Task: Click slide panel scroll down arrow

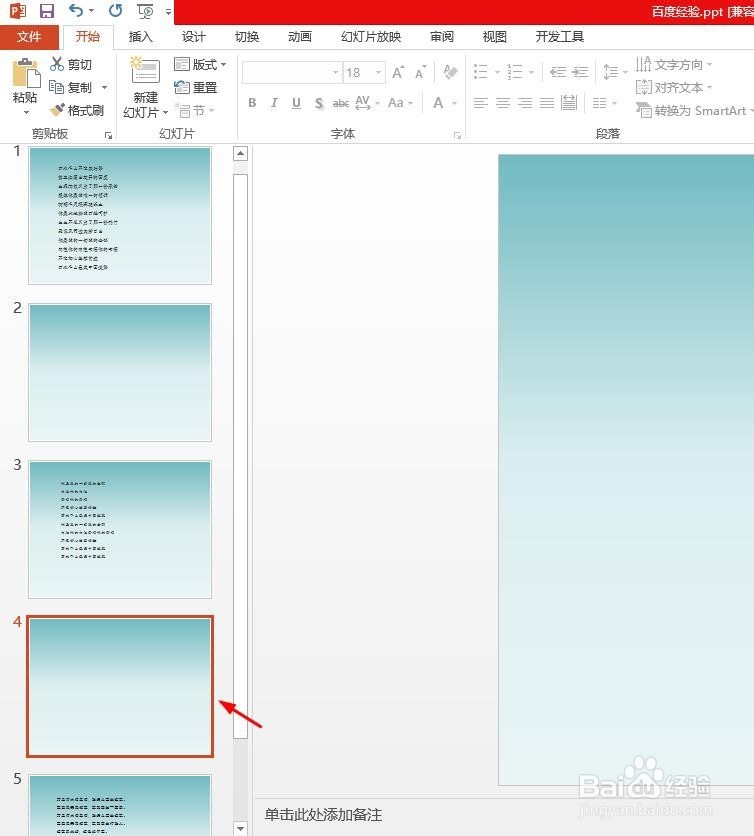Action: [240, 829]
